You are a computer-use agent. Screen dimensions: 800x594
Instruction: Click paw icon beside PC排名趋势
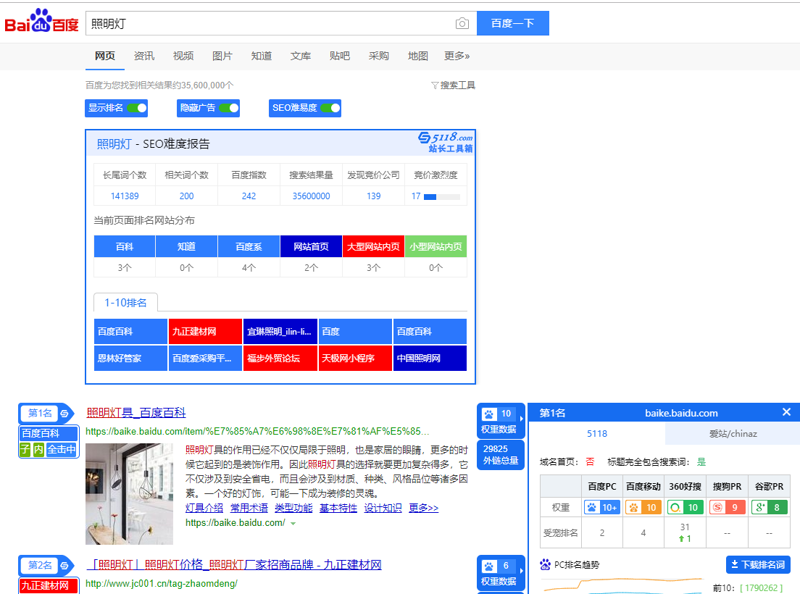[x=545, y=564]
